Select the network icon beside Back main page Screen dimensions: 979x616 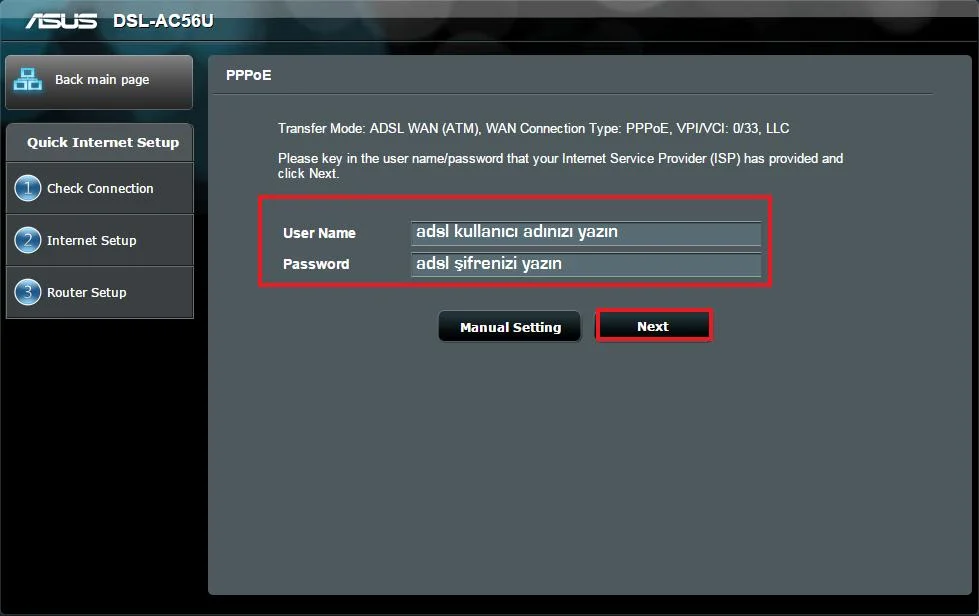[27, 81]
